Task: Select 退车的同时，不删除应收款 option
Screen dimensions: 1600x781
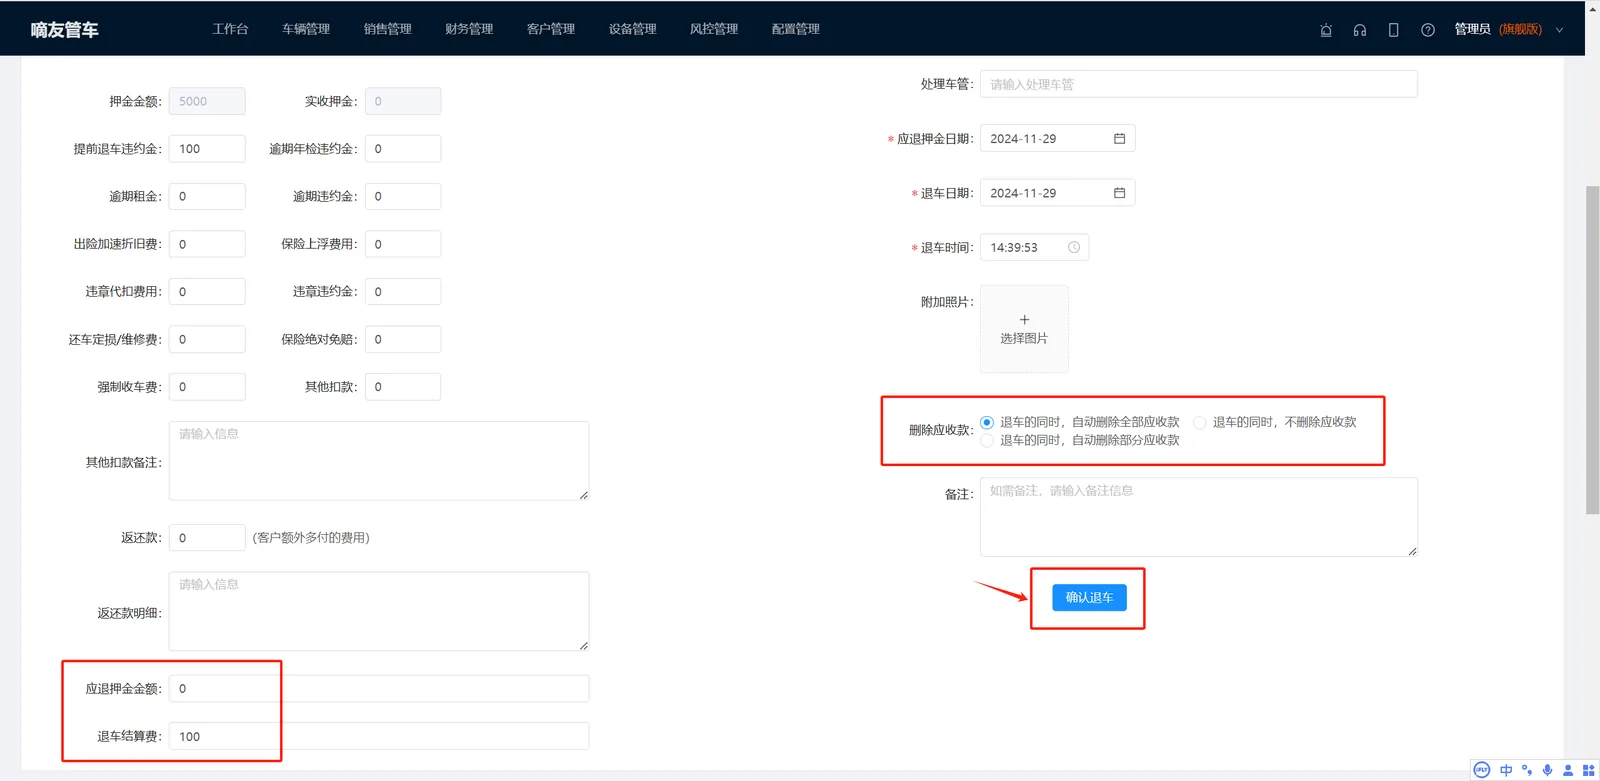Action: [x=1275, y=422]
